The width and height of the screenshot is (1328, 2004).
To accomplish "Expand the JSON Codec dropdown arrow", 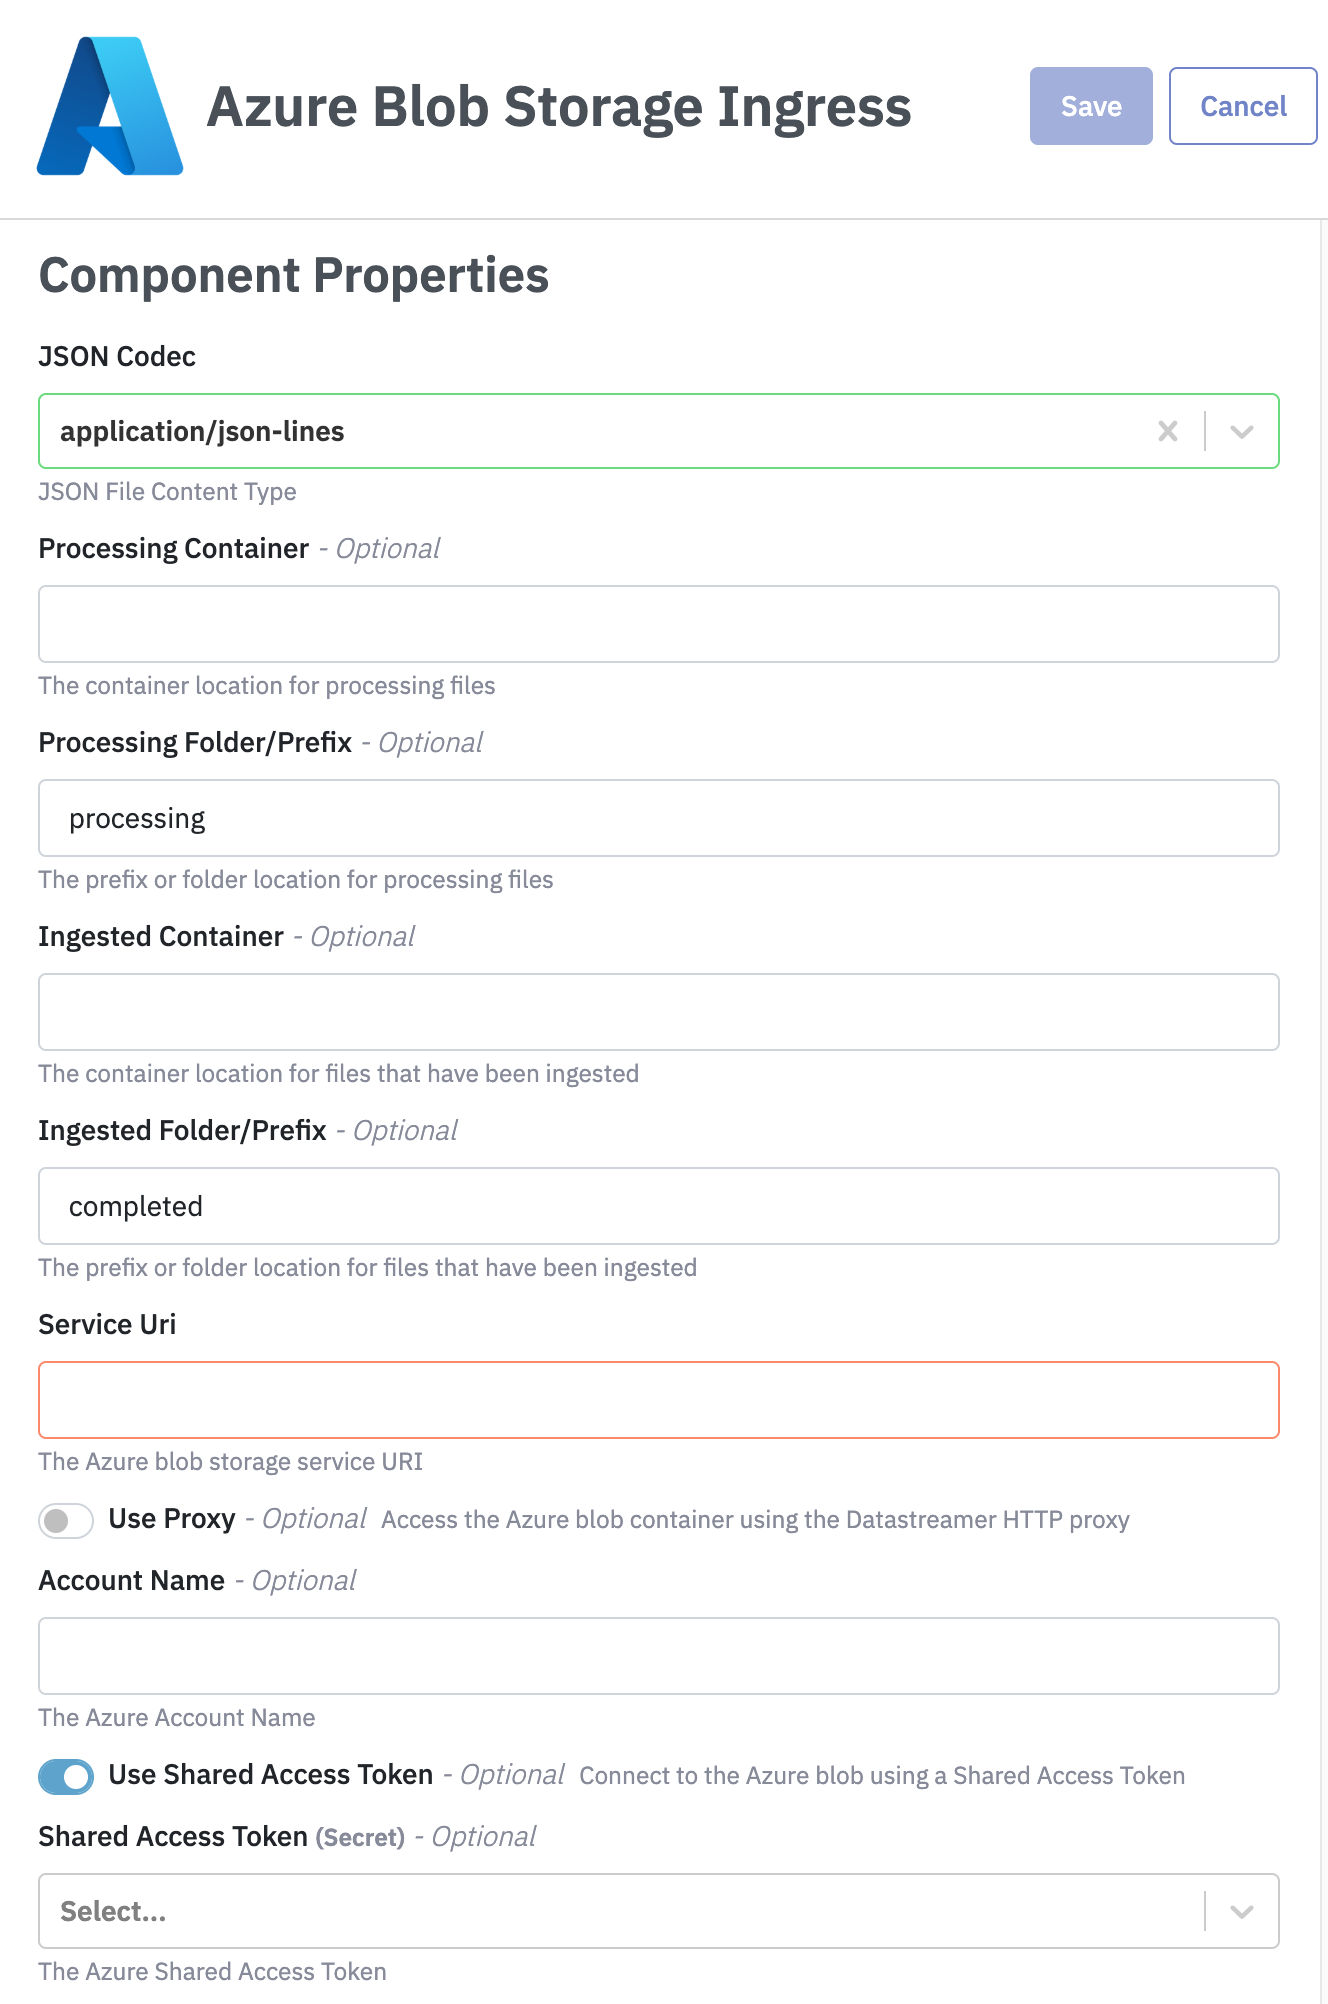I will (x=1242, y=431).
